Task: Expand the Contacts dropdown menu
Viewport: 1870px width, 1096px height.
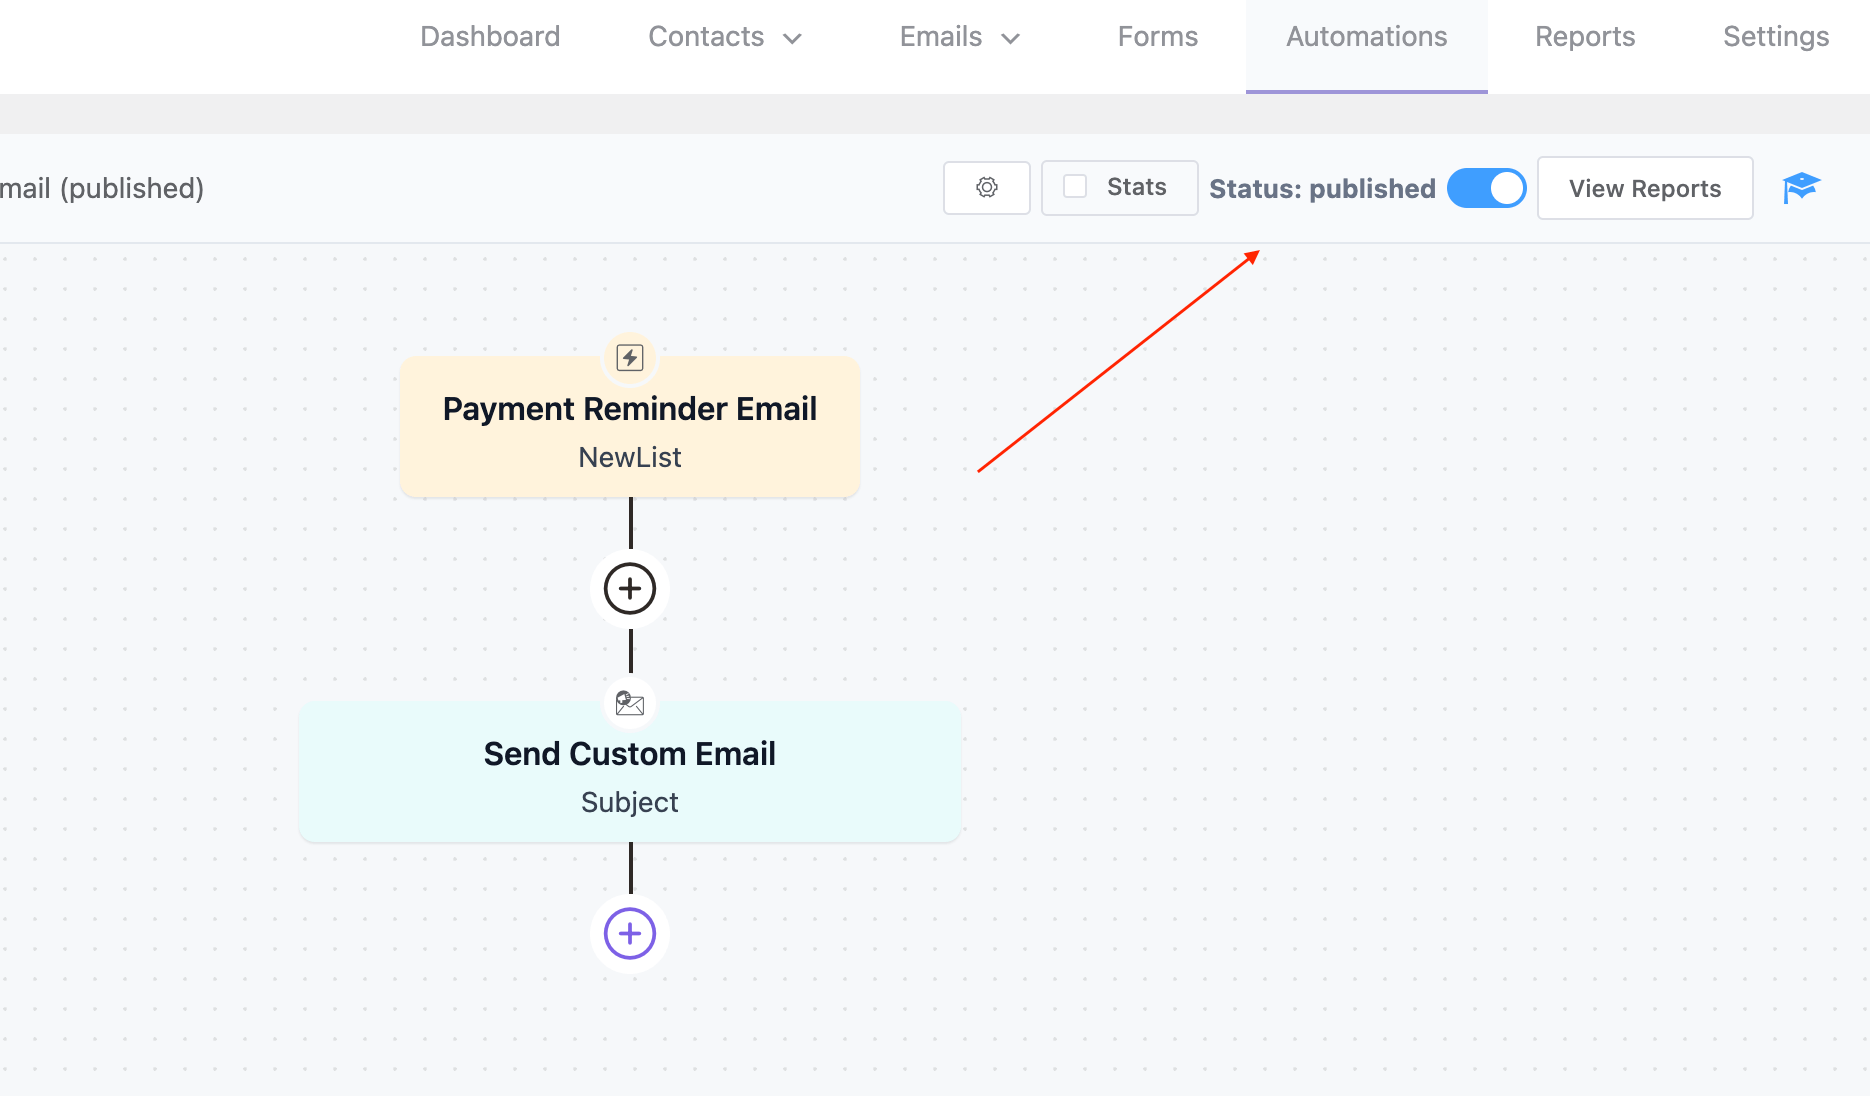Action: click(x=724, y=36)
